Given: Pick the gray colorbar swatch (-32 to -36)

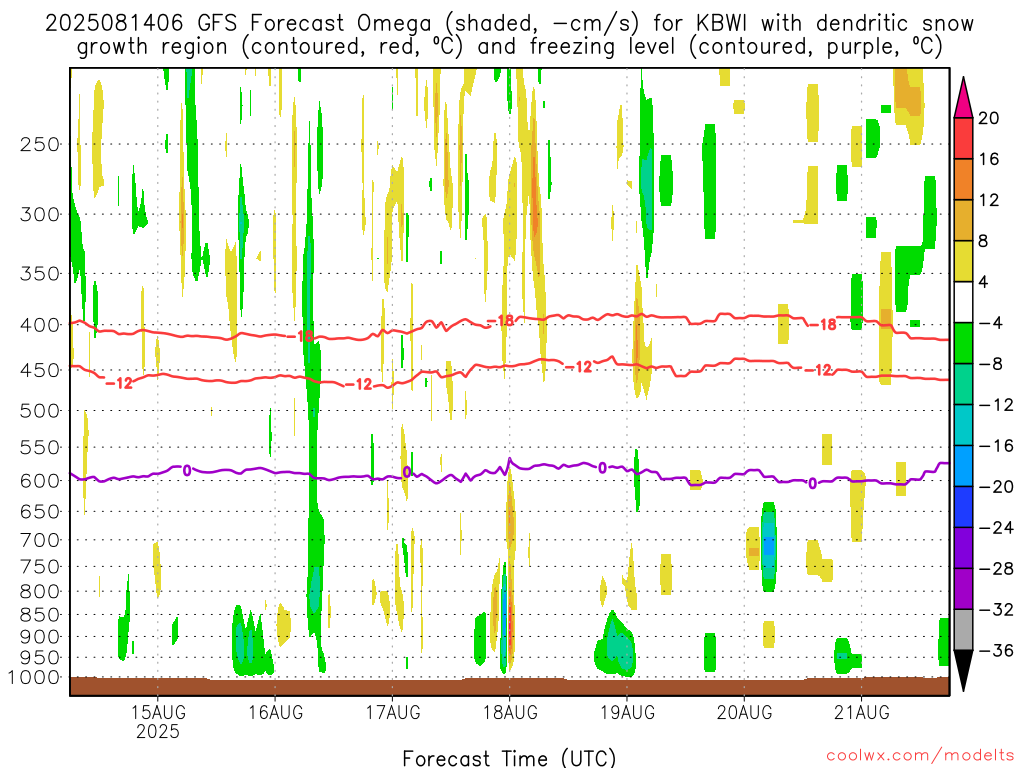Looking at the screenshot, I should tap(963, 630).
